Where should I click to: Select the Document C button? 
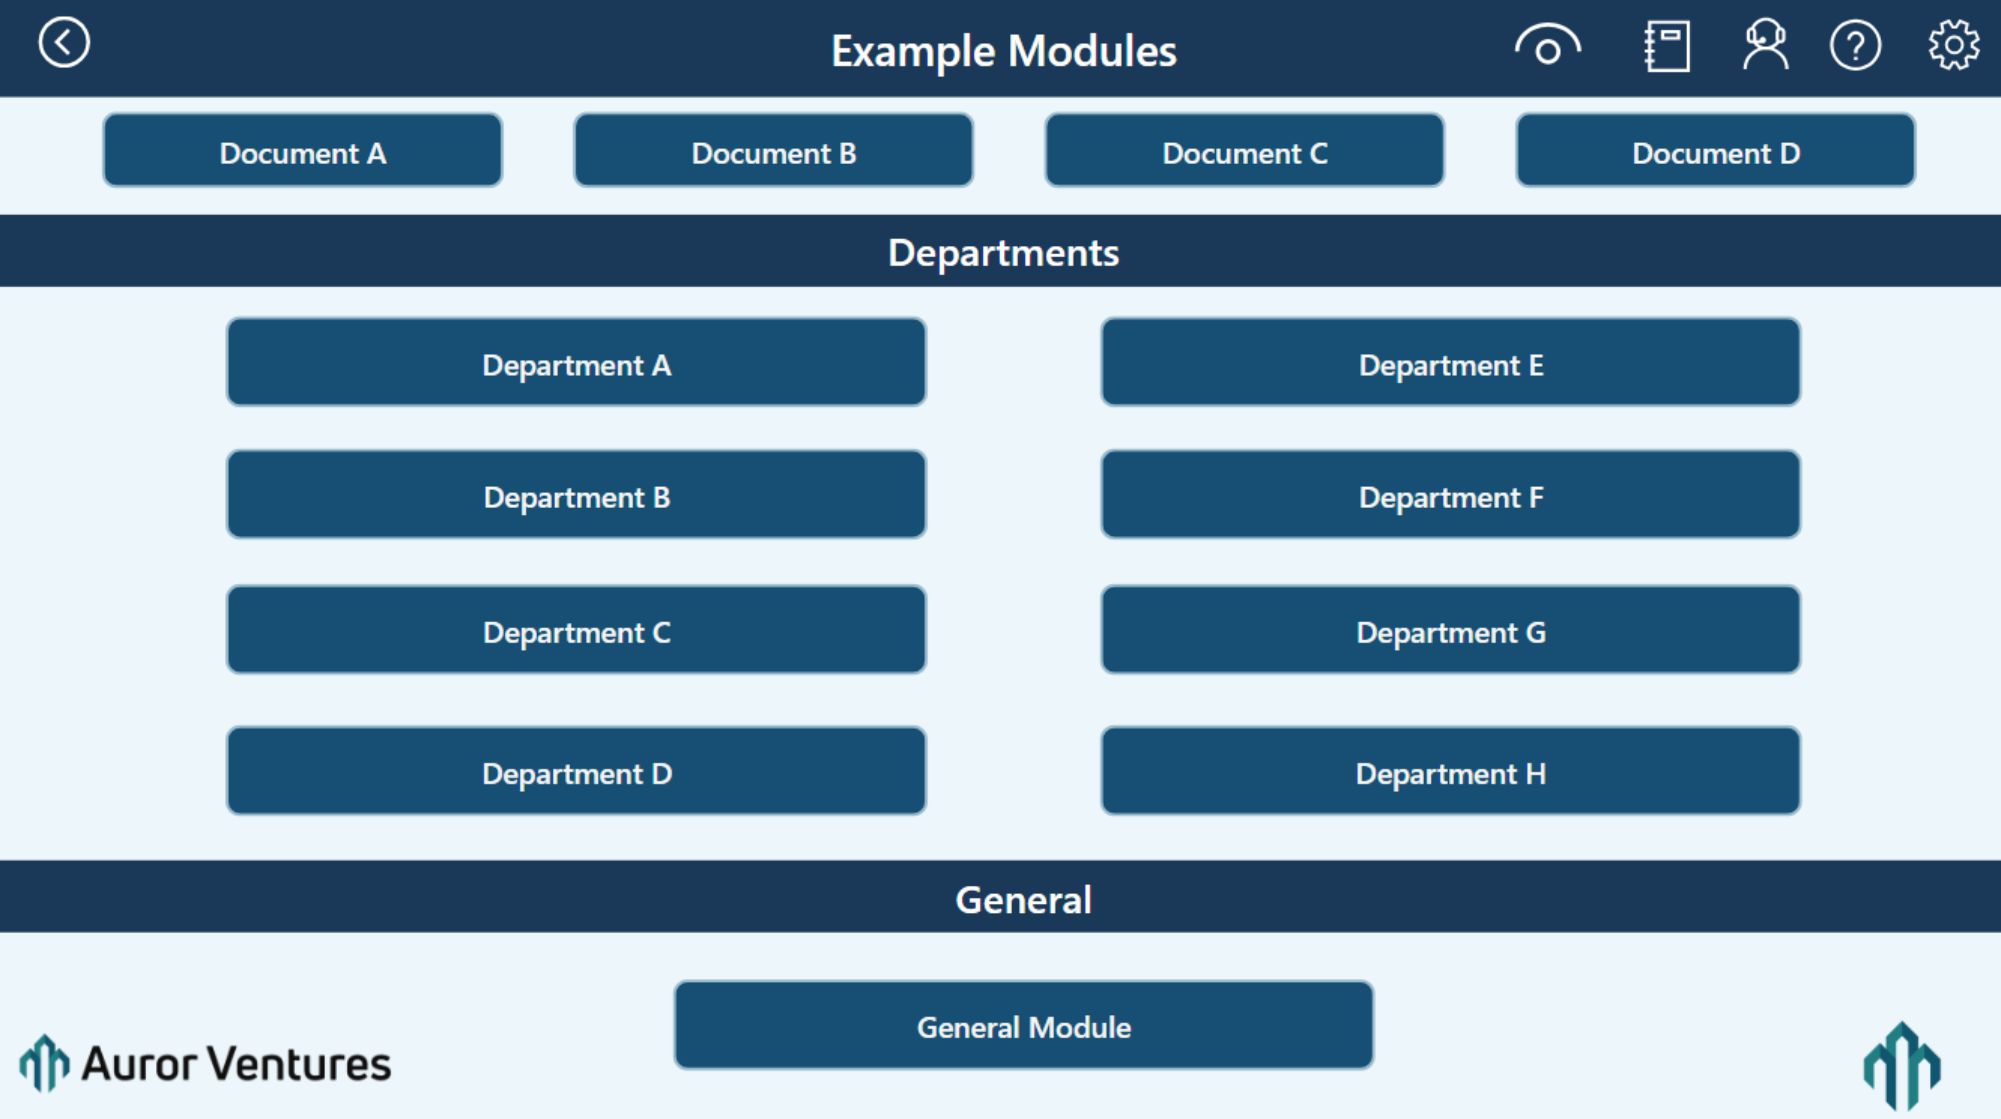coord(1244,152)
